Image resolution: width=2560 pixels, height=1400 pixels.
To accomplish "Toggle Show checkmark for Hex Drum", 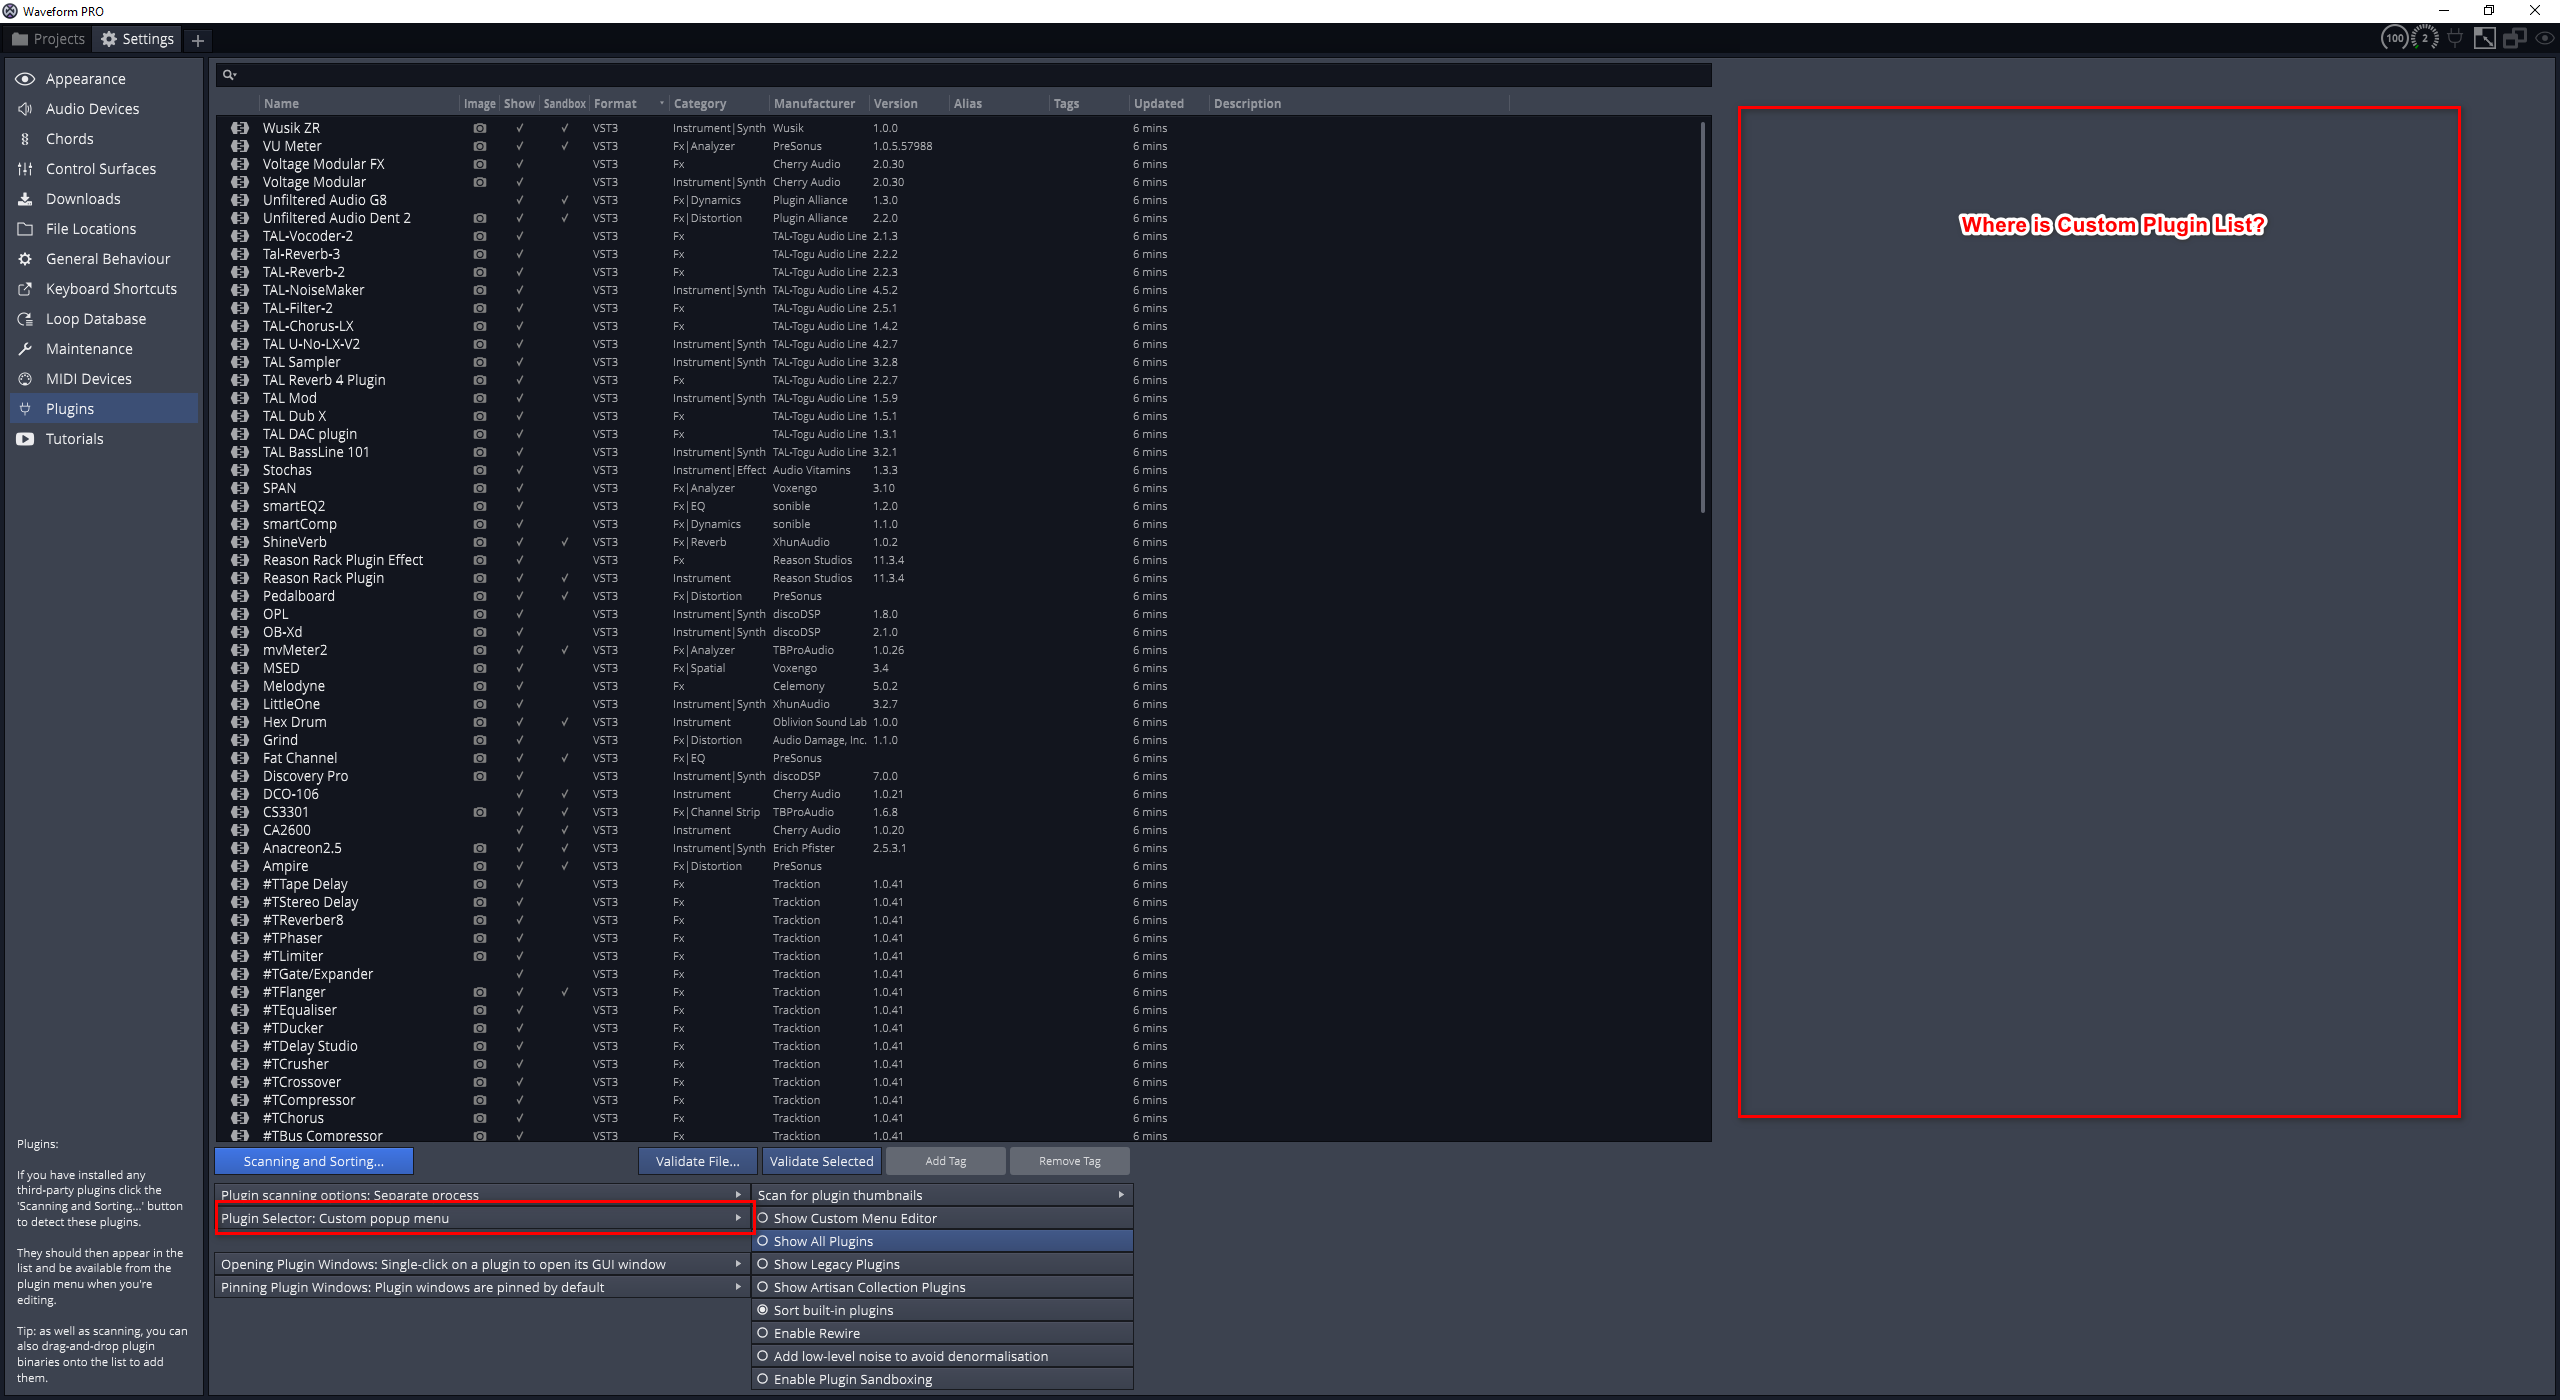I will click(519, 722).
